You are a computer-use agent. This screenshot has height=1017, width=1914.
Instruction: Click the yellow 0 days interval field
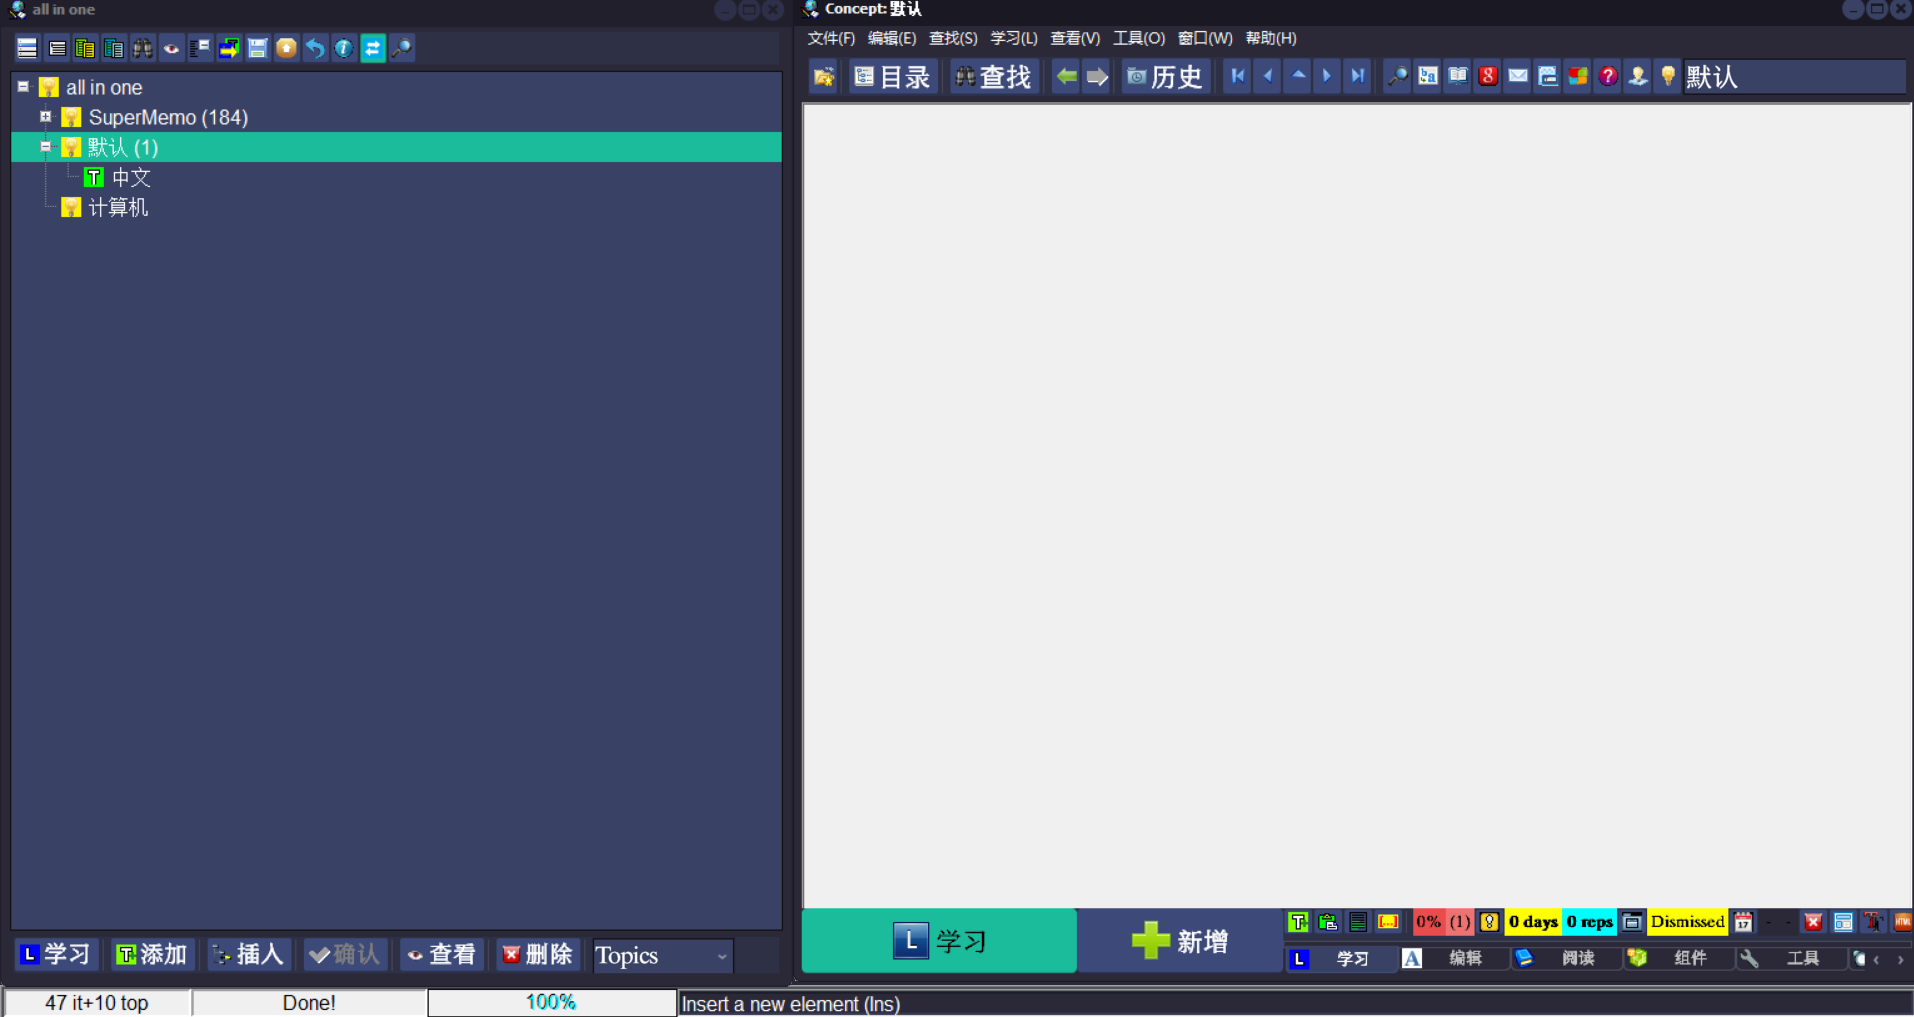click(1533, 922)
